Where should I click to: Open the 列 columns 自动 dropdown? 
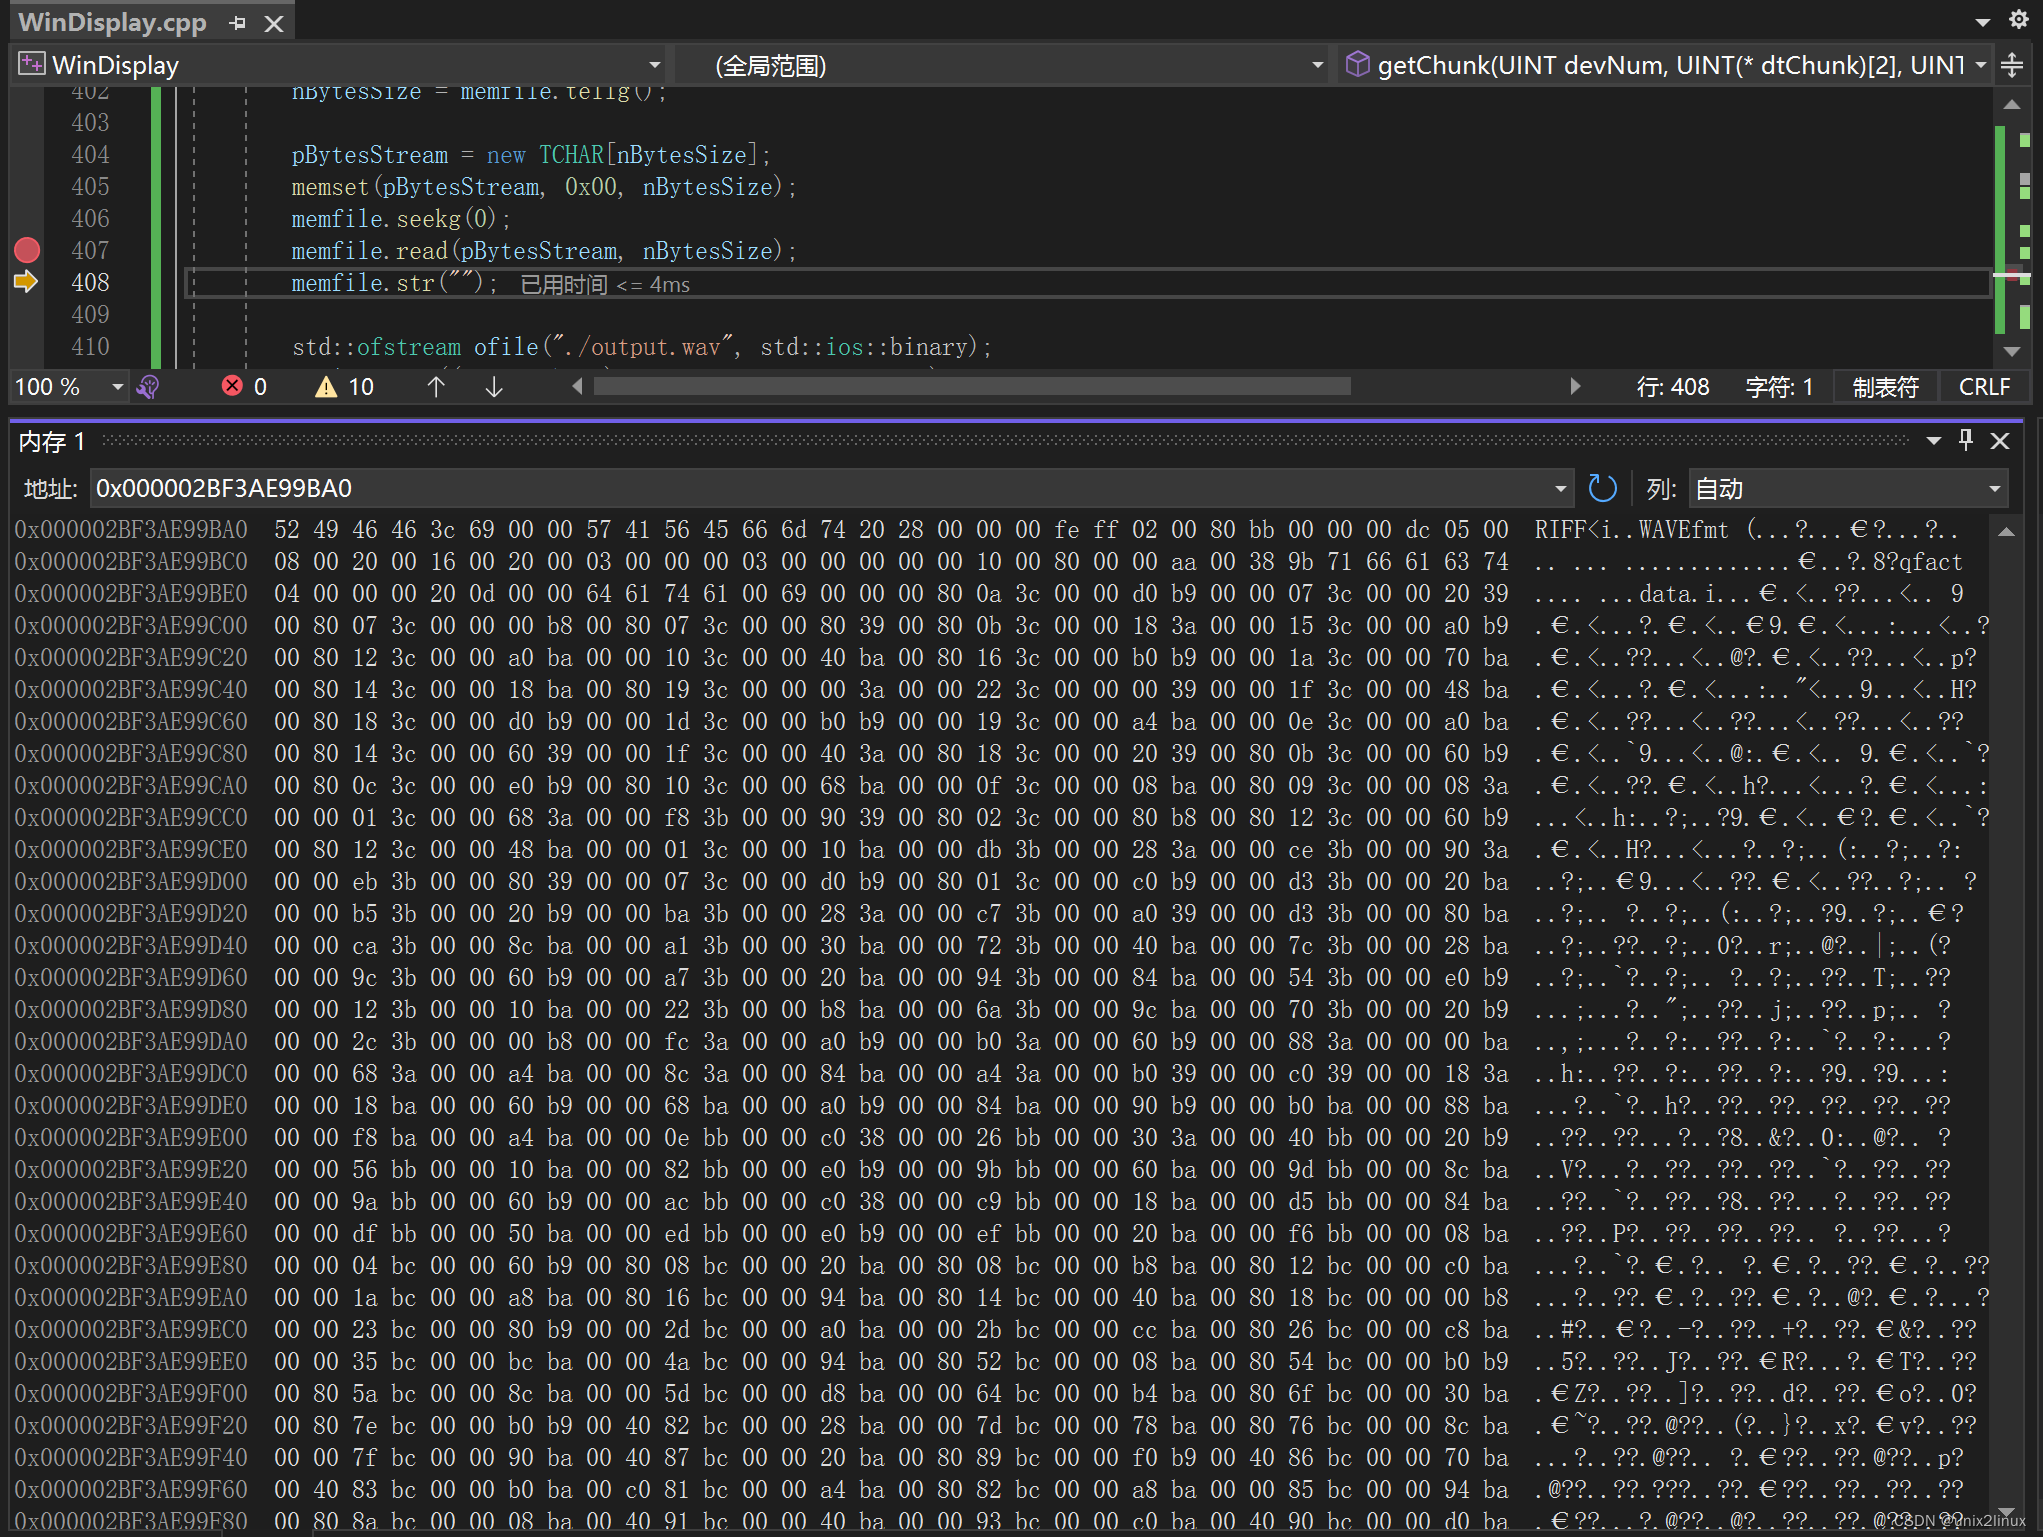pyautogui.click(x=1848, y=488)
